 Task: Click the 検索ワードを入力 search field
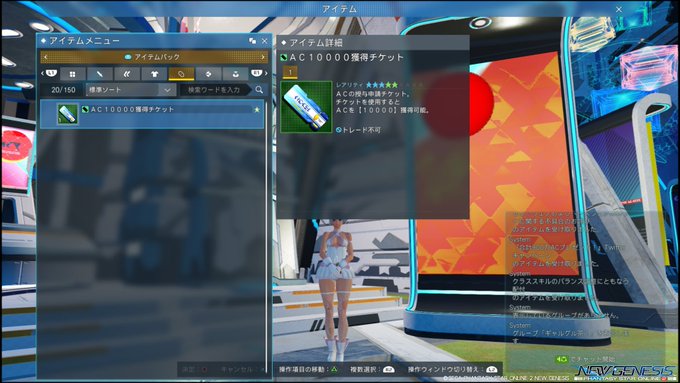click(214, 90)
